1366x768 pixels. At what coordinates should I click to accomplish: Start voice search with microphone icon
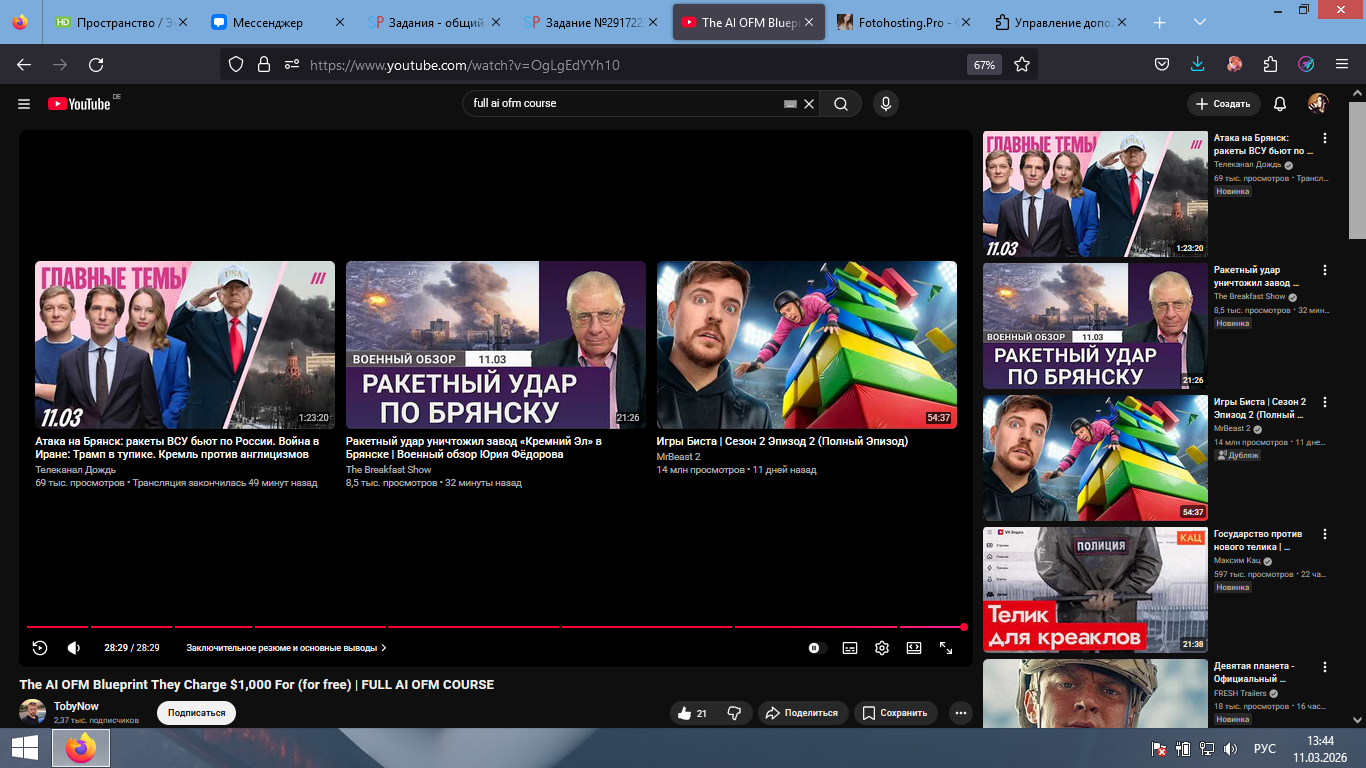click(x=884, y=103)
